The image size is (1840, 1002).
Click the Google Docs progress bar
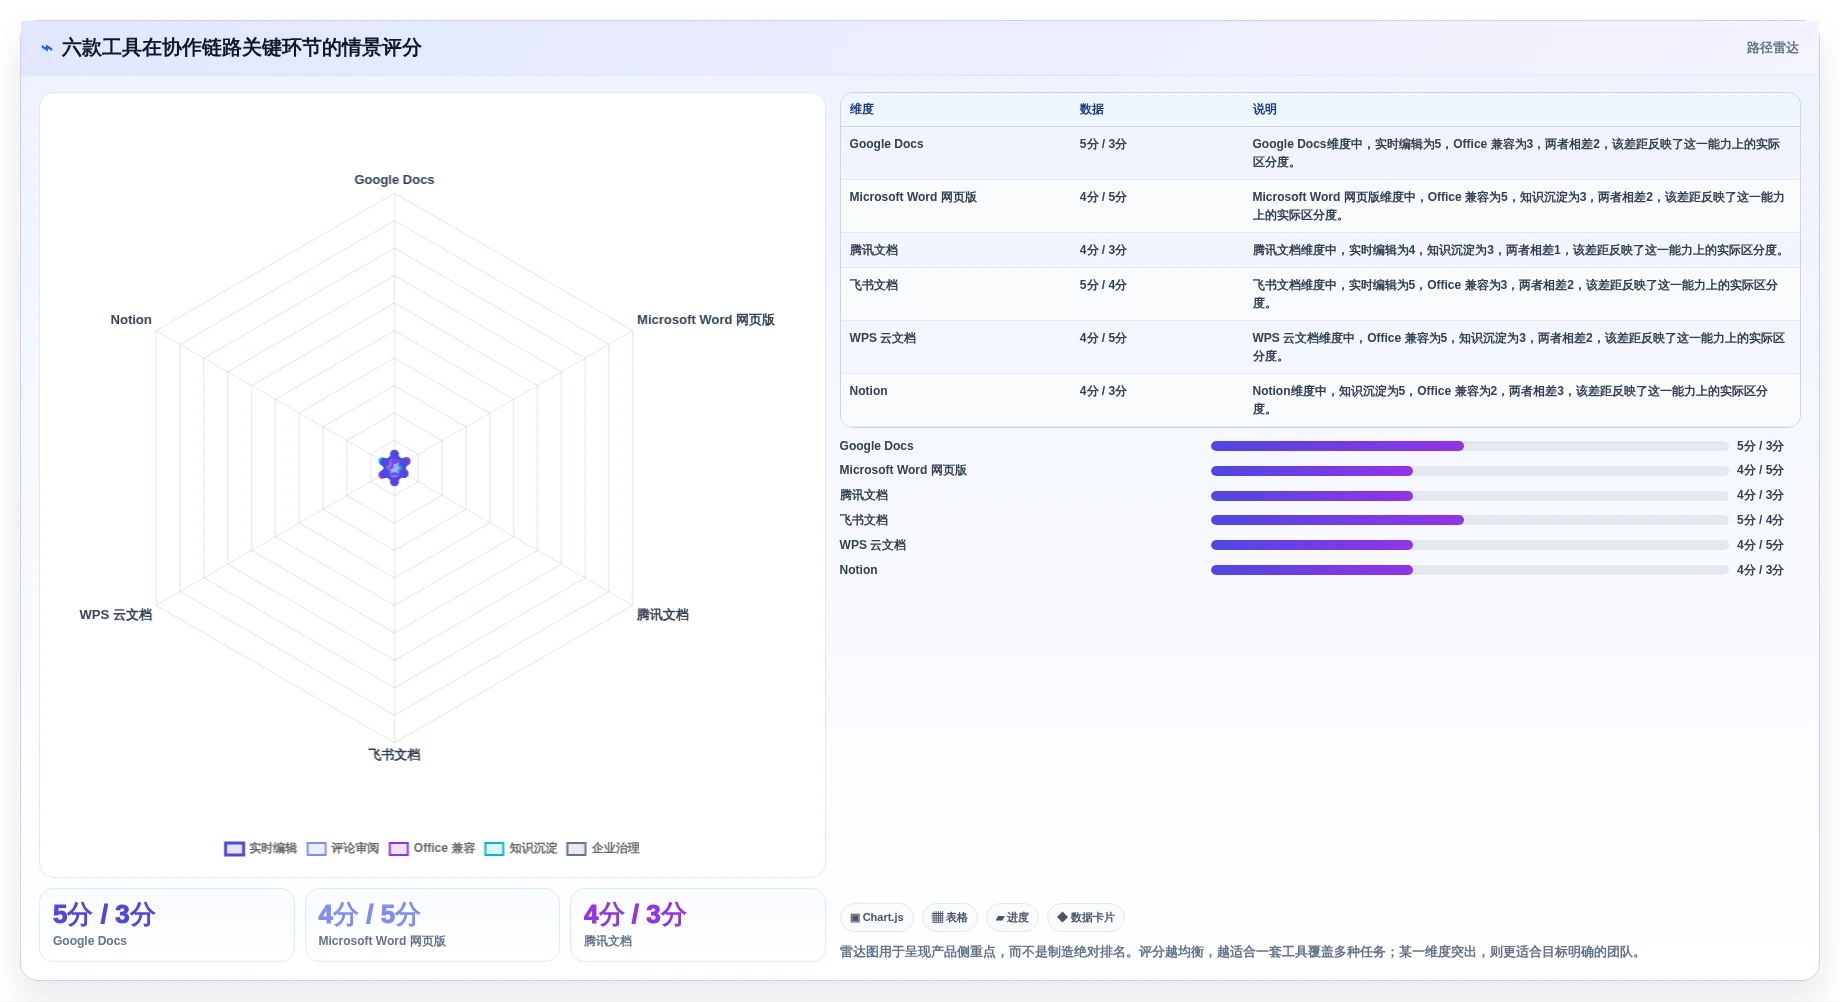[1469, 446]
